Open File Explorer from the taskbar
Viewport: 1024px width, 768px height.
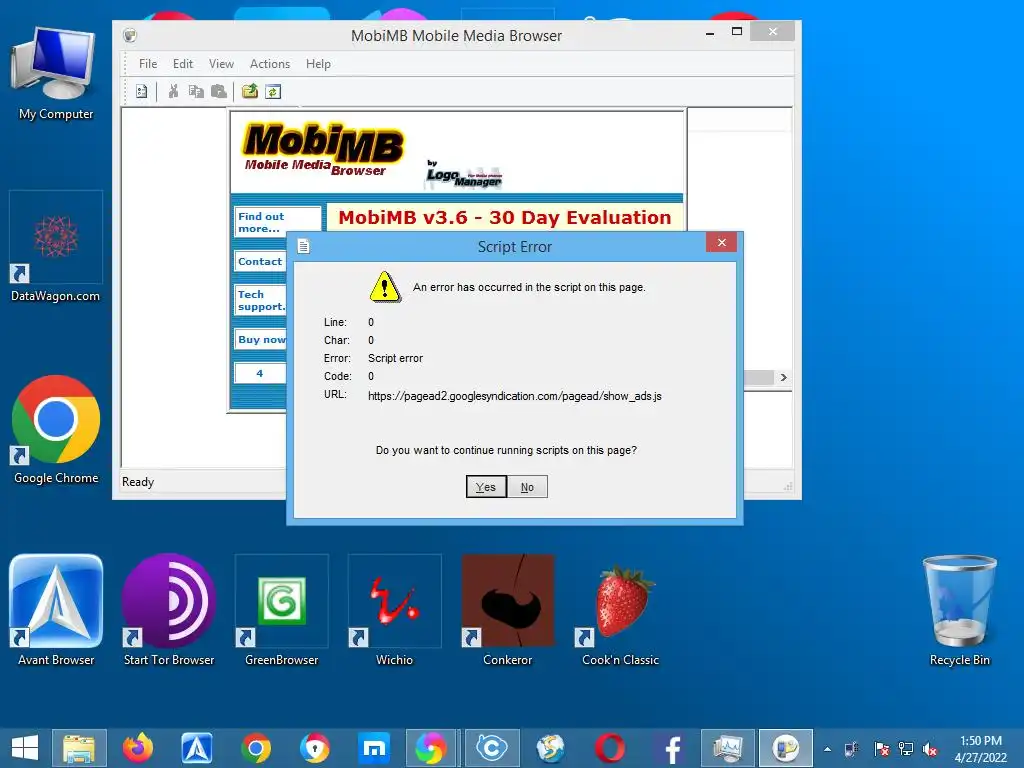pyautogui.click(x=79, y=748)
